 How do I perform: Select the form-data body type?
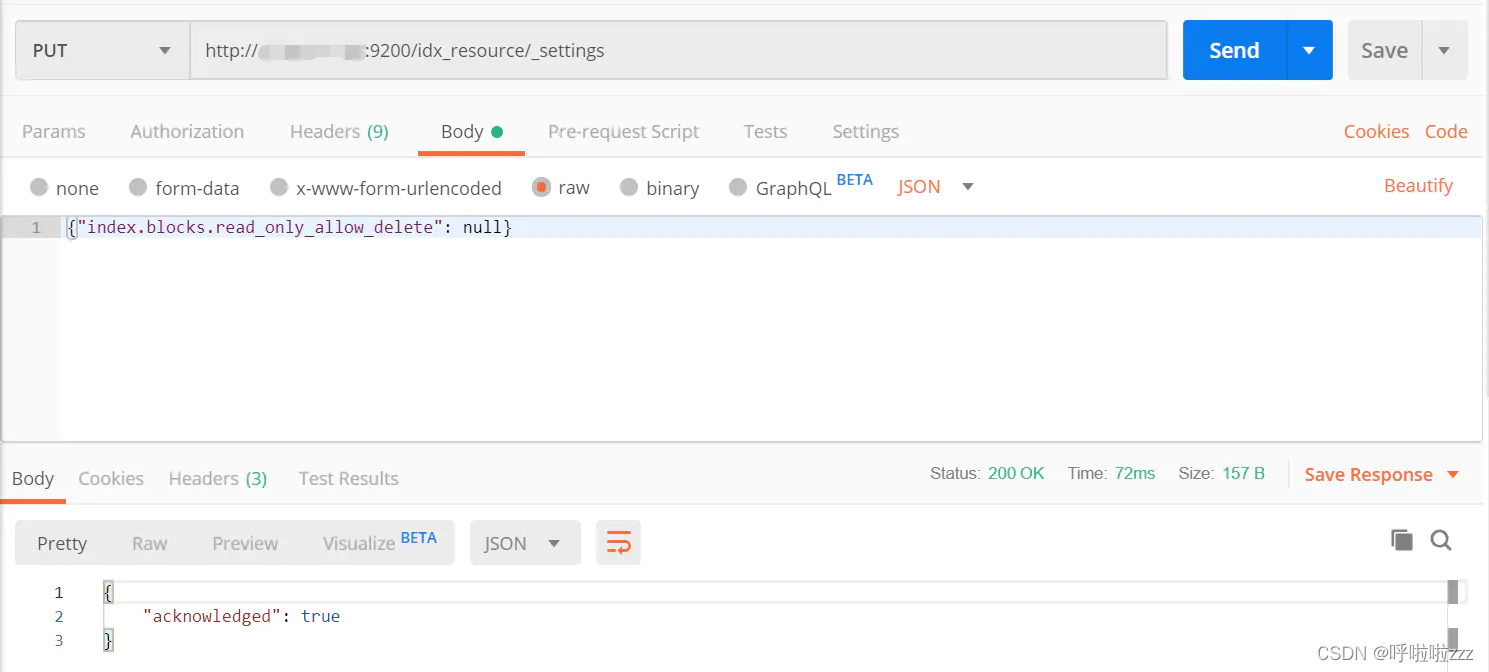pos(184,188)
